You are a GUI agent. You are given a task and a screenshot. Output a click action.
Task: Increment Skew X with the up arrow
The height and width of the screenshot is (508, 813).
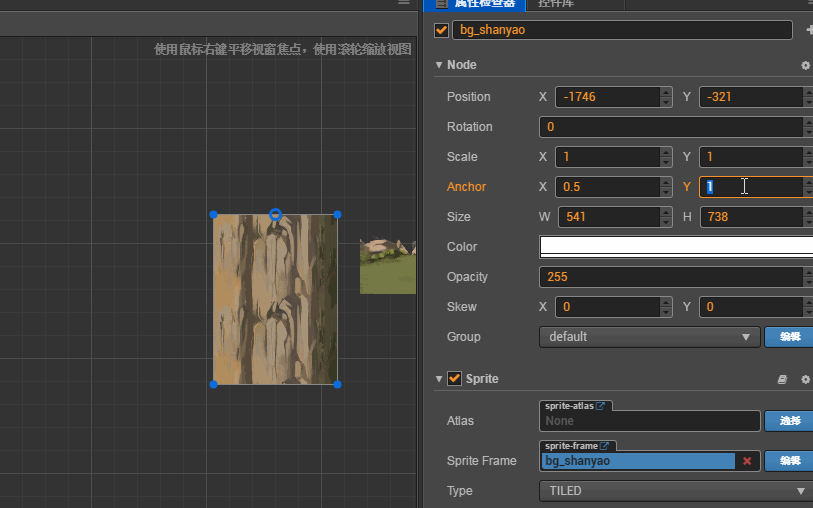[666, 302]
